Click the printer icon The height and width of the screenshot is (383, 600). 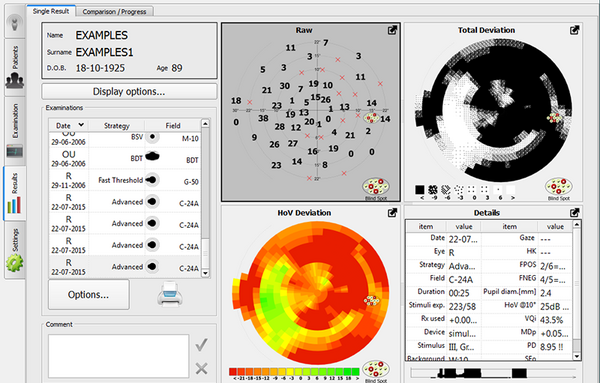(x=170, y=294)
